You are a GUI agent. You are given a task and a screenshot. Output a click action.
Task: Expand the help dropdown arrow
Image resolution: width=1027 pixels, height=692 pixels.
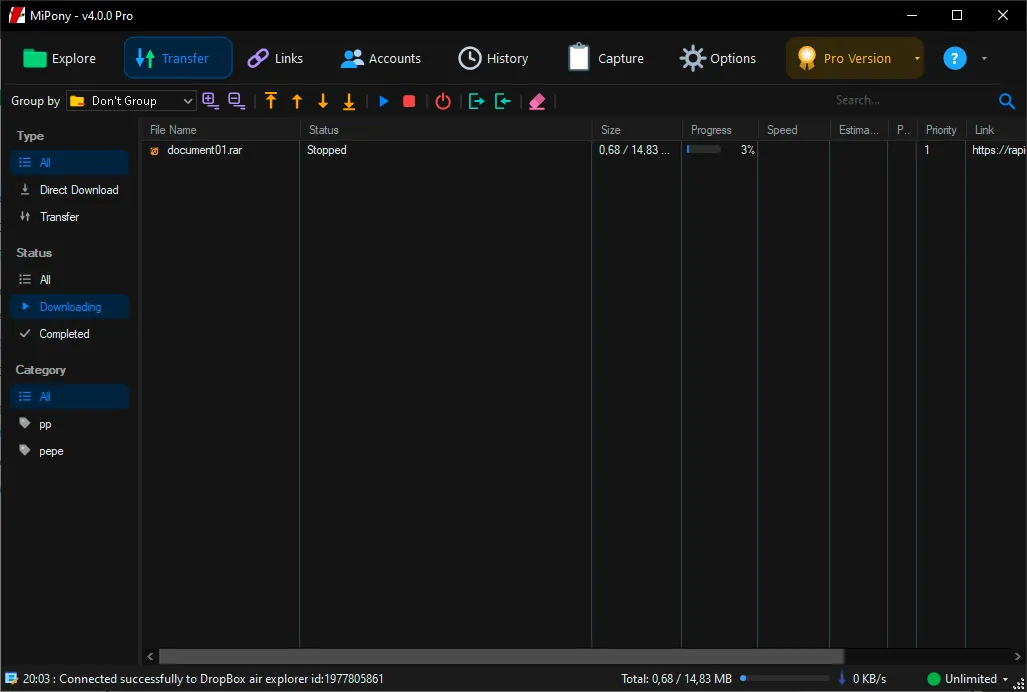[984, 58]
